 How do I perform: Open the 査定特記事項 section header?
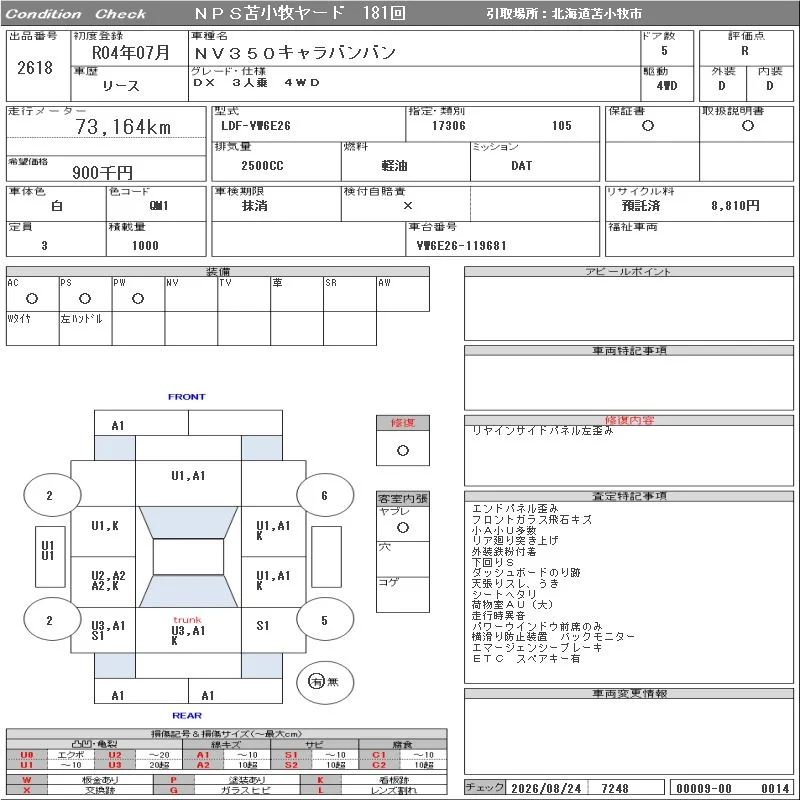pyautogui.click(x=629, y=496)
